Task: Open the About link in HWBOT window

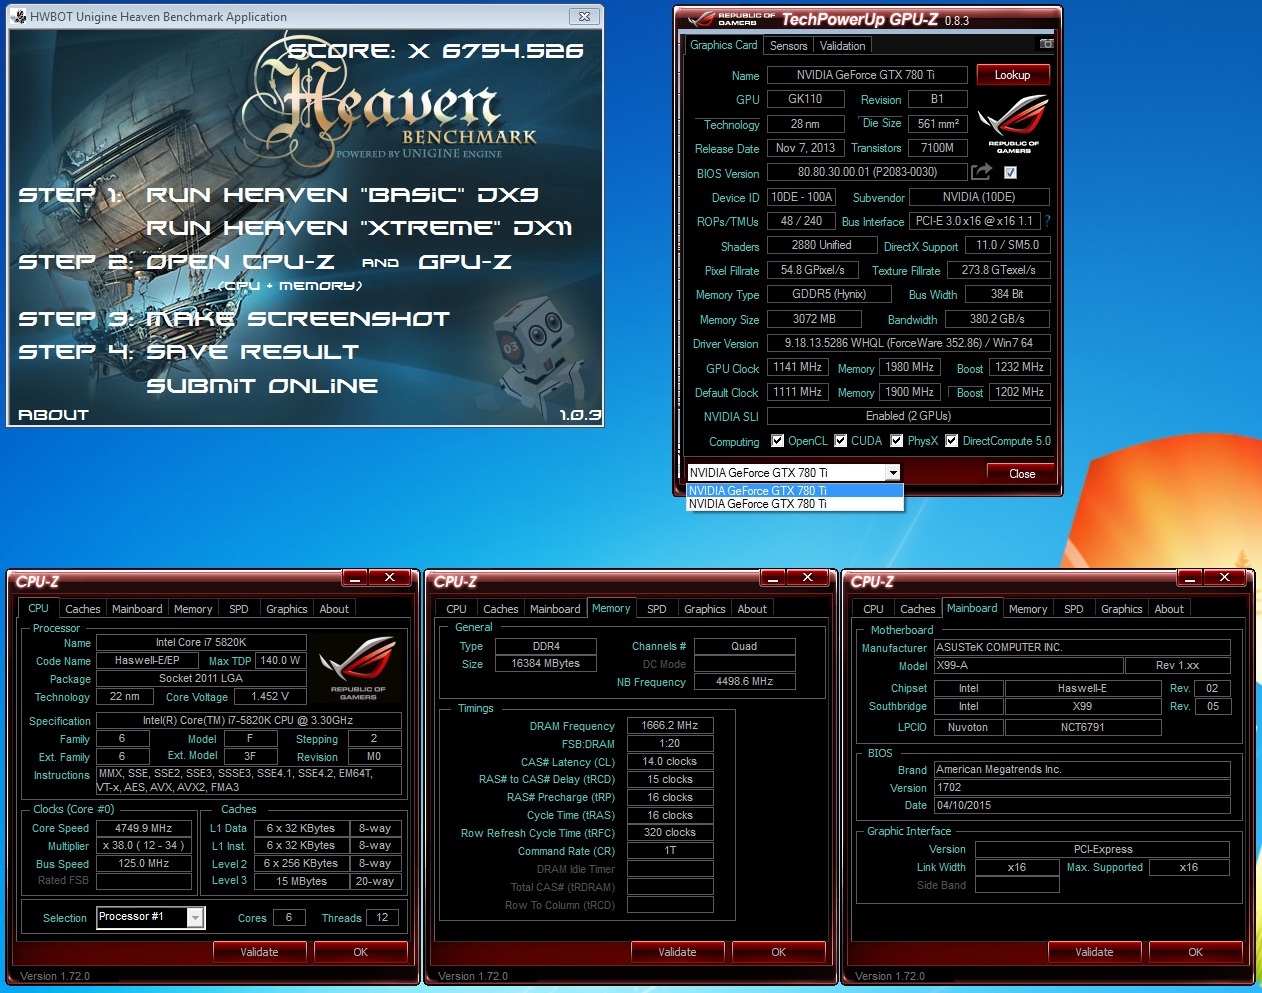Action: pyautogui.click(x=53, y=414)
